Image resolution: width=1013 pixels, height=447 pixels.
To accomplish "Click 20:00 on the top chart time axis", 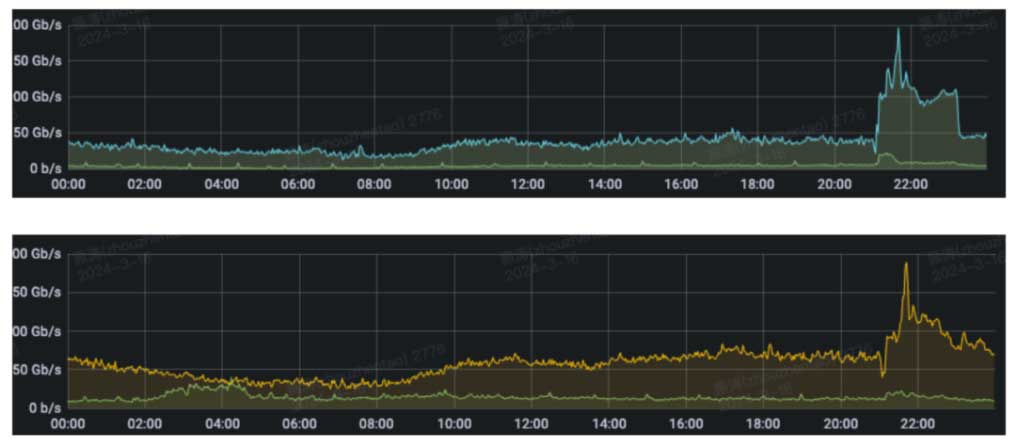I will tap(835, 184).
